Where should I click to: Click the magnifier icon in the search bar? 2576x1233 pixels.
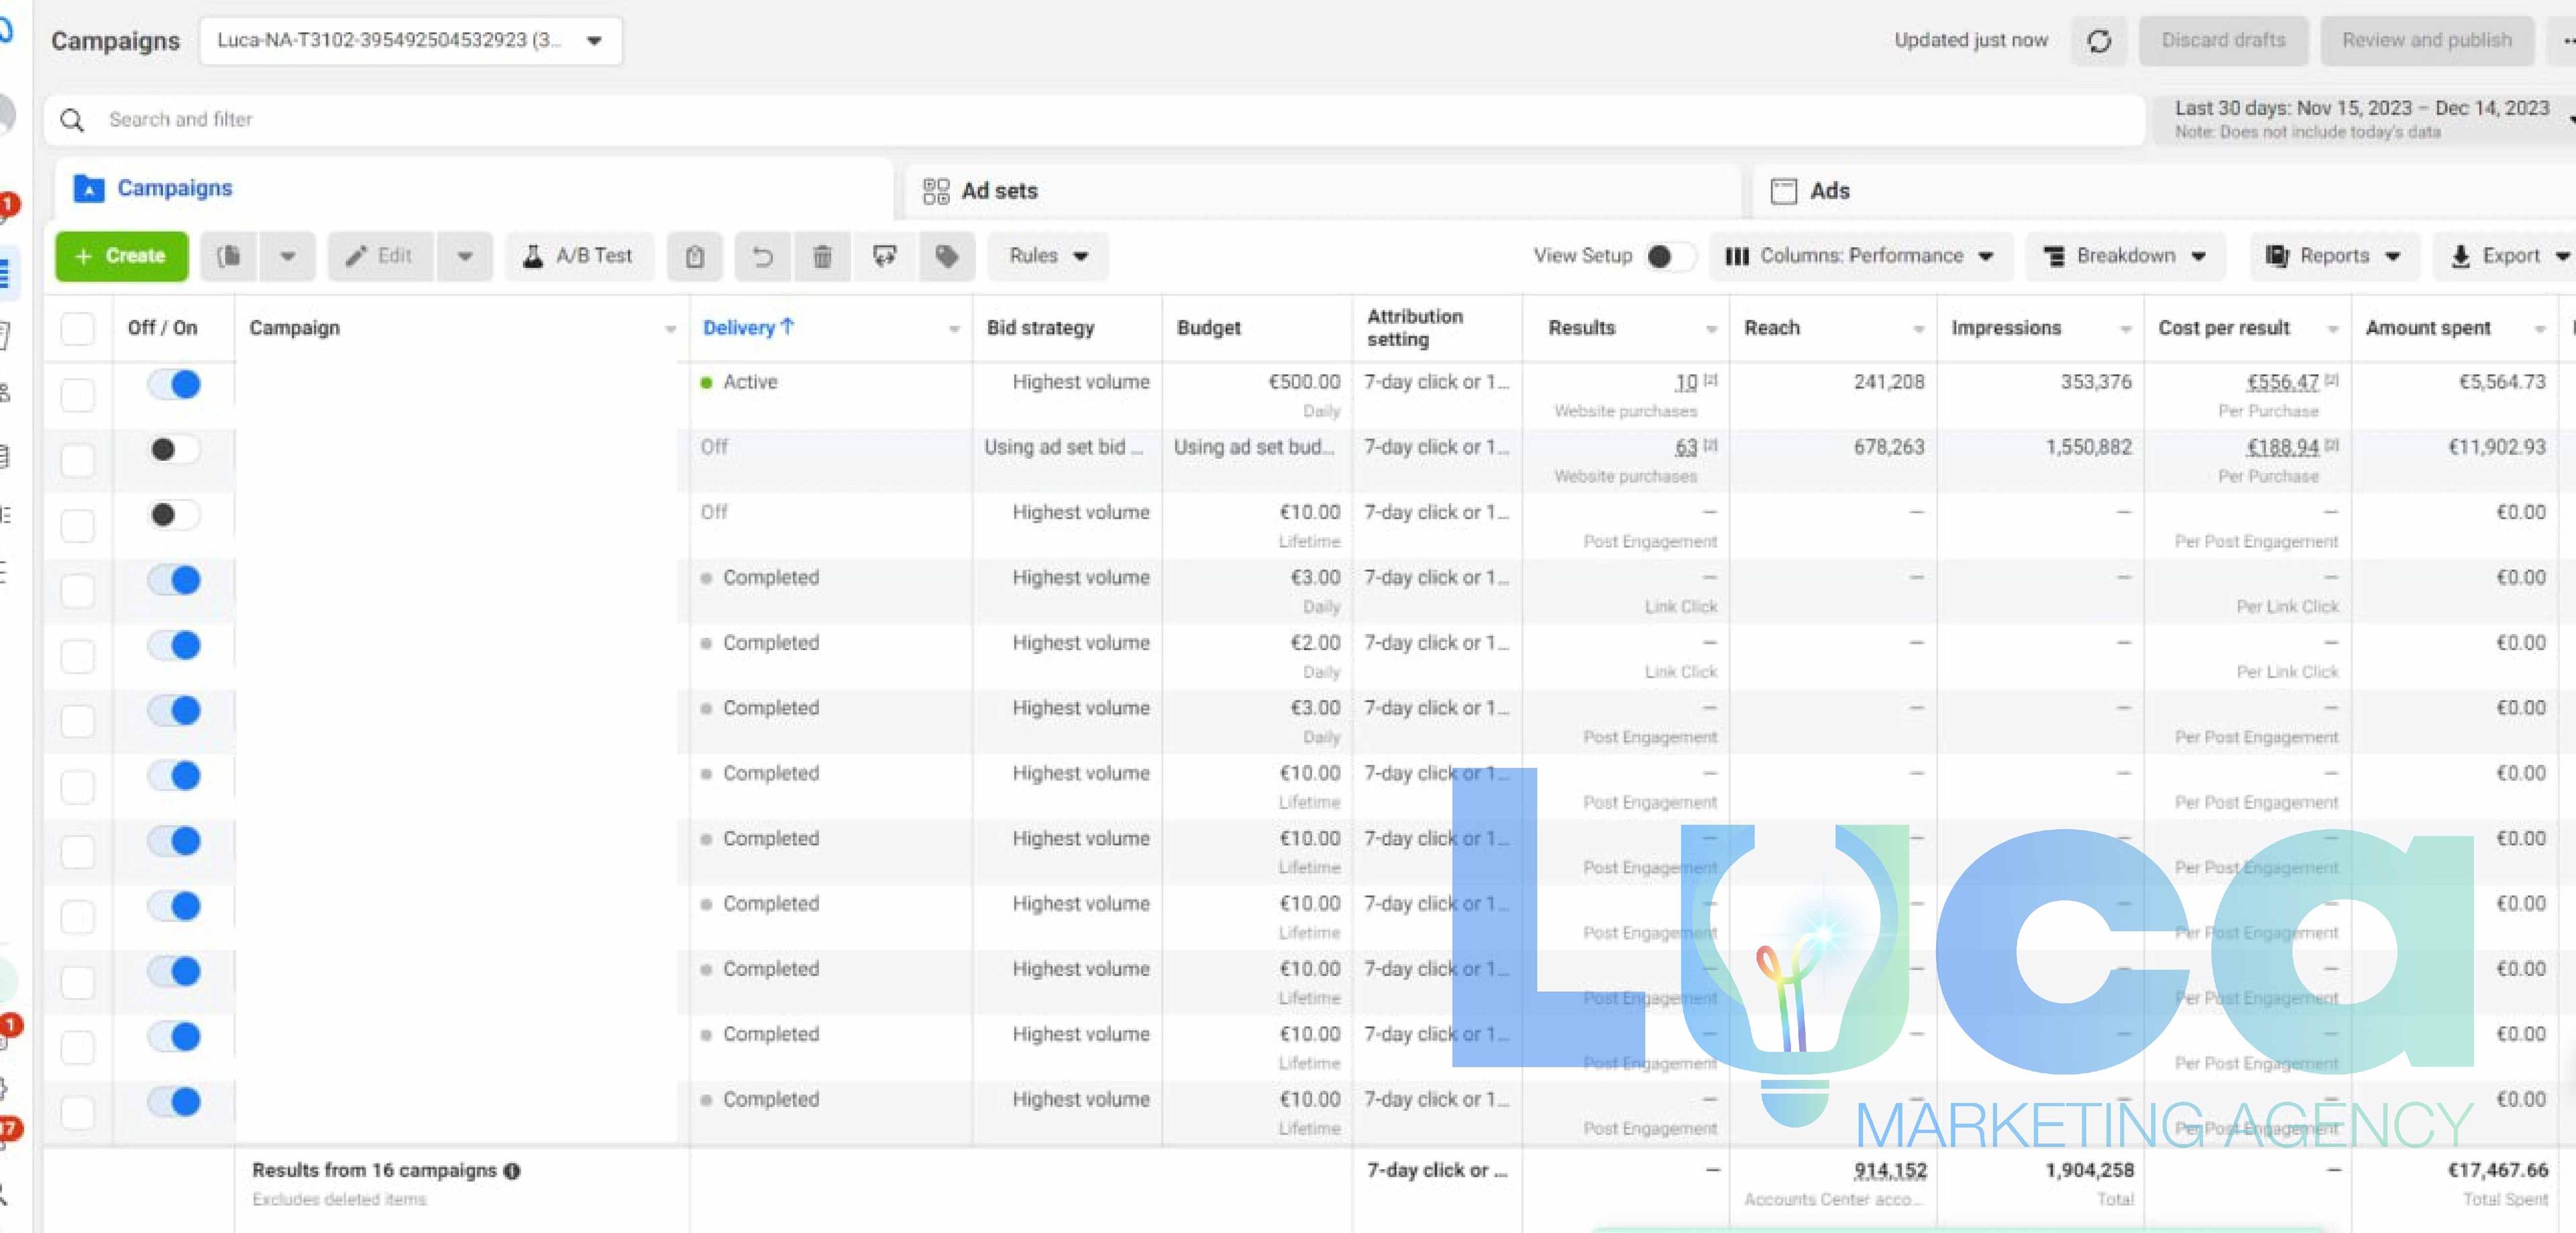click(72, 120)
